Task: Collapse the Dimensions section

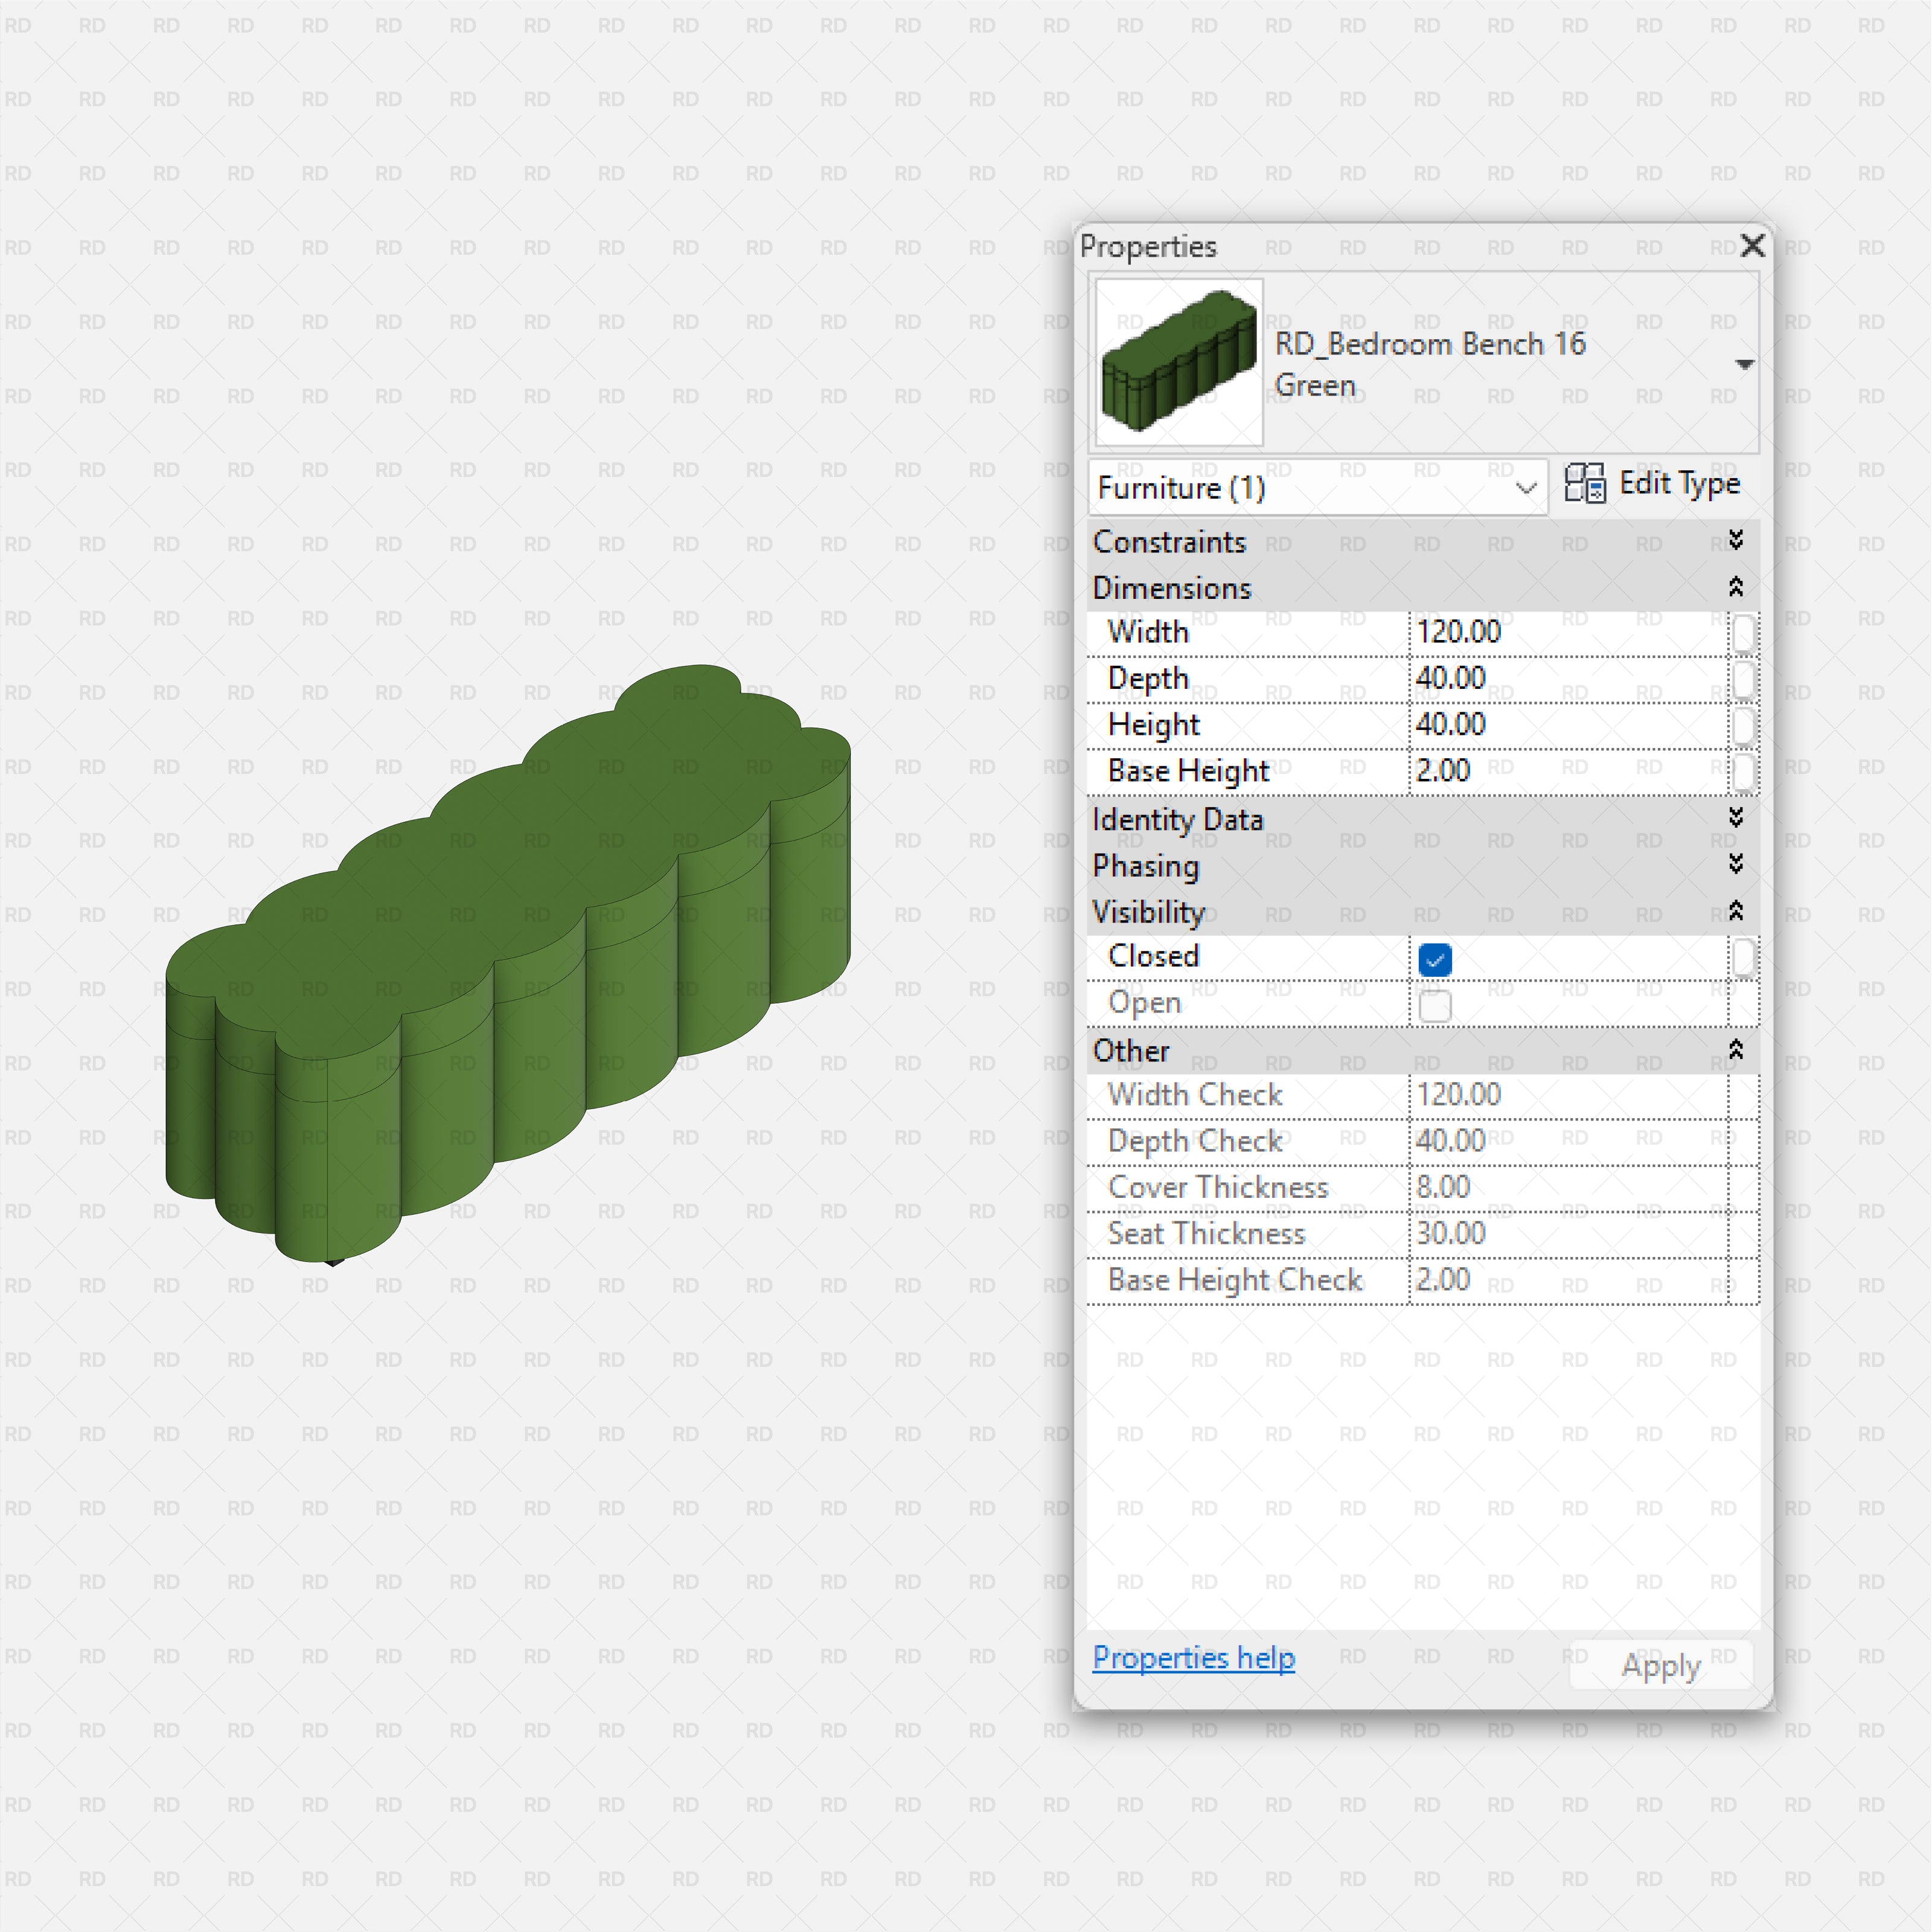Action: [1736, 587]
